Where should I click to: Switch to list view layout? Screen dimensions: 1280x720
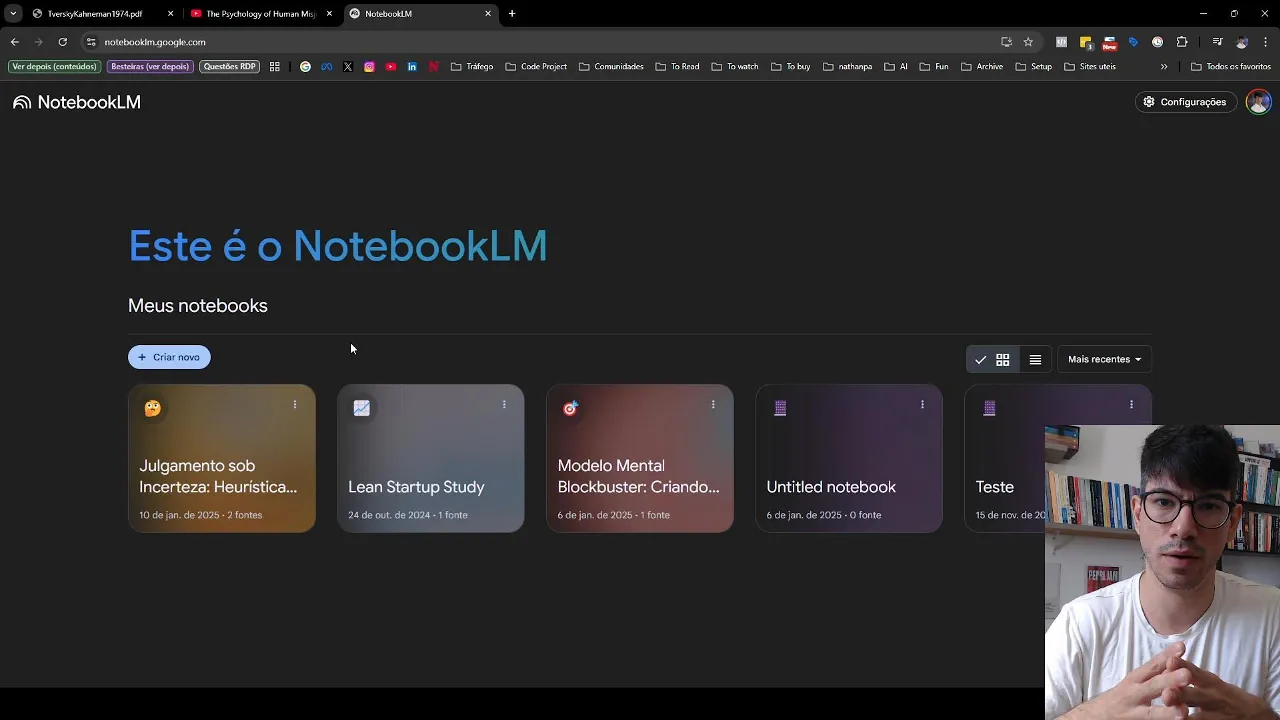tap(1035, 360)
